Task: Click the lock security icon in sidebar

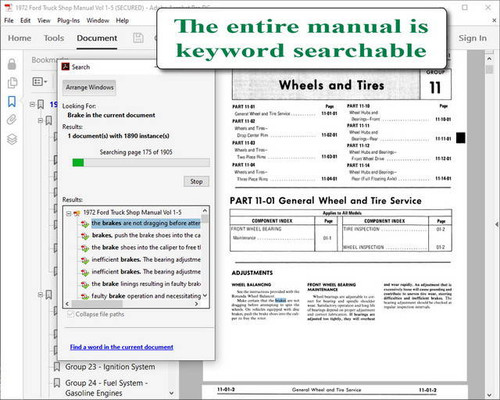Action: (12, 64)
